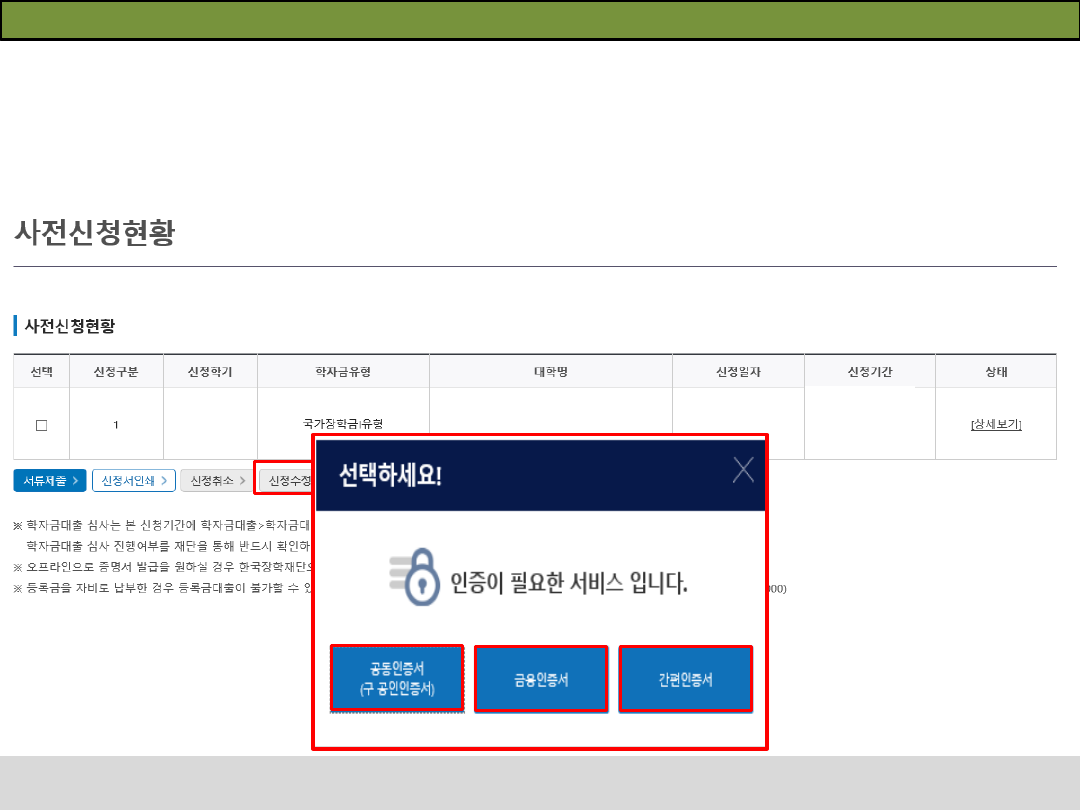Click the 학자금유형 column header
The width and height of the screenshot is (1080, 810).
coord(343,372)
